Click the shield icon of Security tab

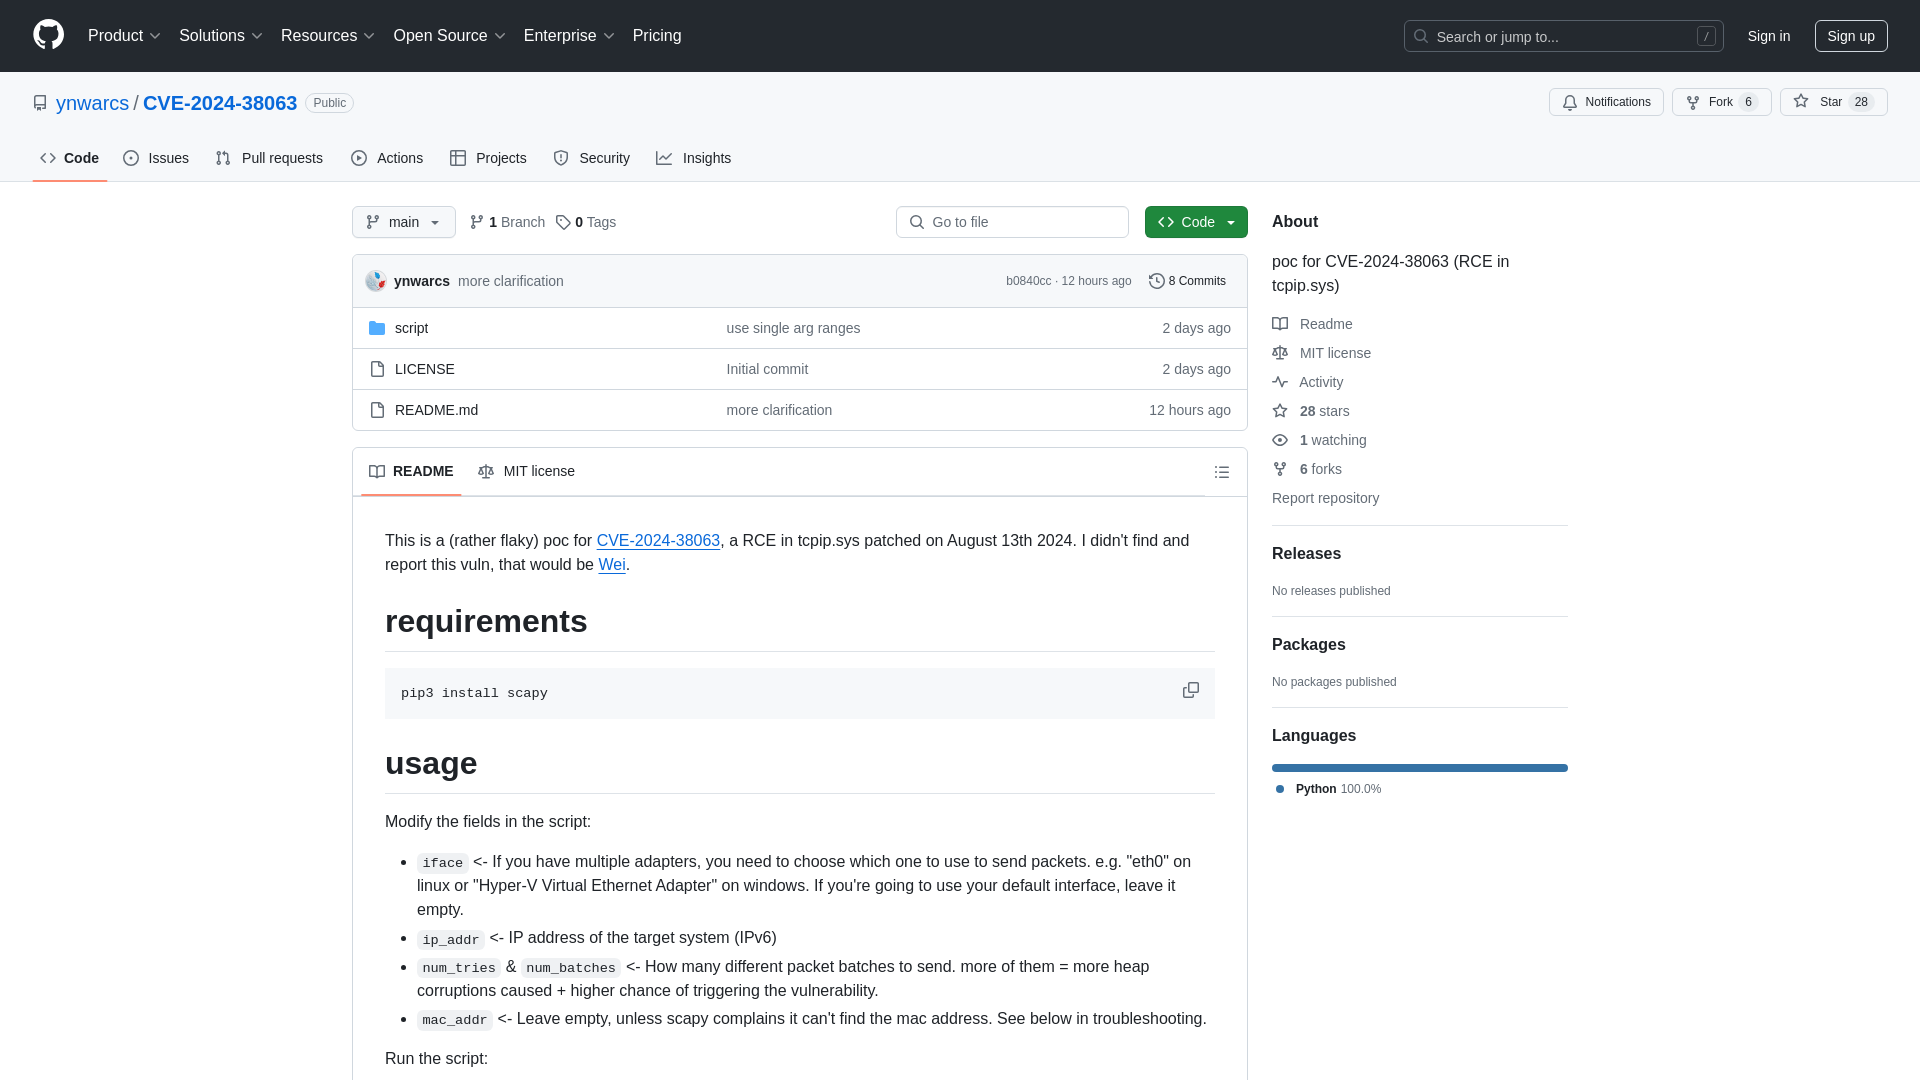point(561,158)
